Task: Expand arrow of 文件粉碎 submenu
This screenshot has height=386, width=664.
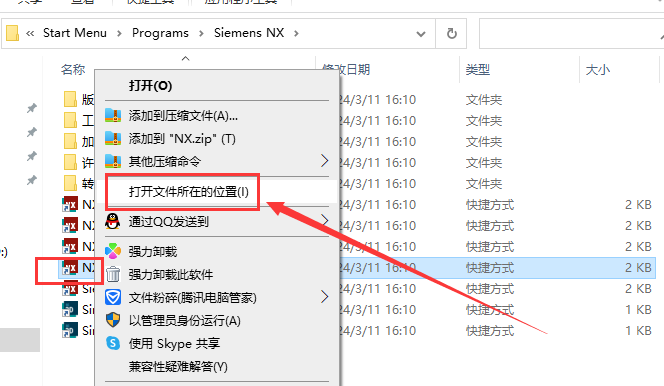Action: (x=324, y=297)
